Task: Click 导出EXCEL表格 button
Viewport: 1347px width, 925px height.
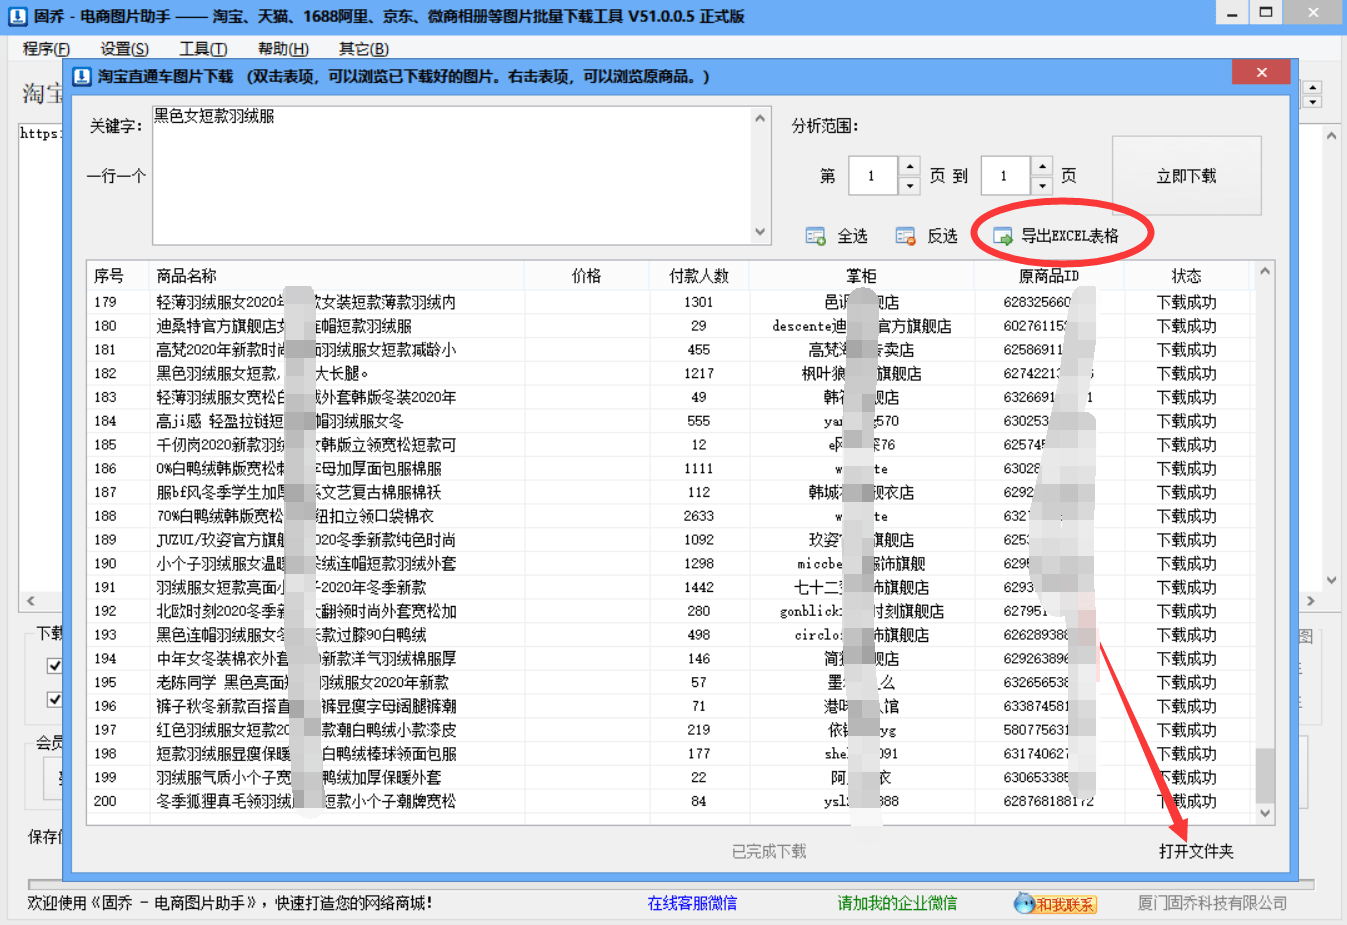Action: pyautogui.click(x=1069, y=236)
